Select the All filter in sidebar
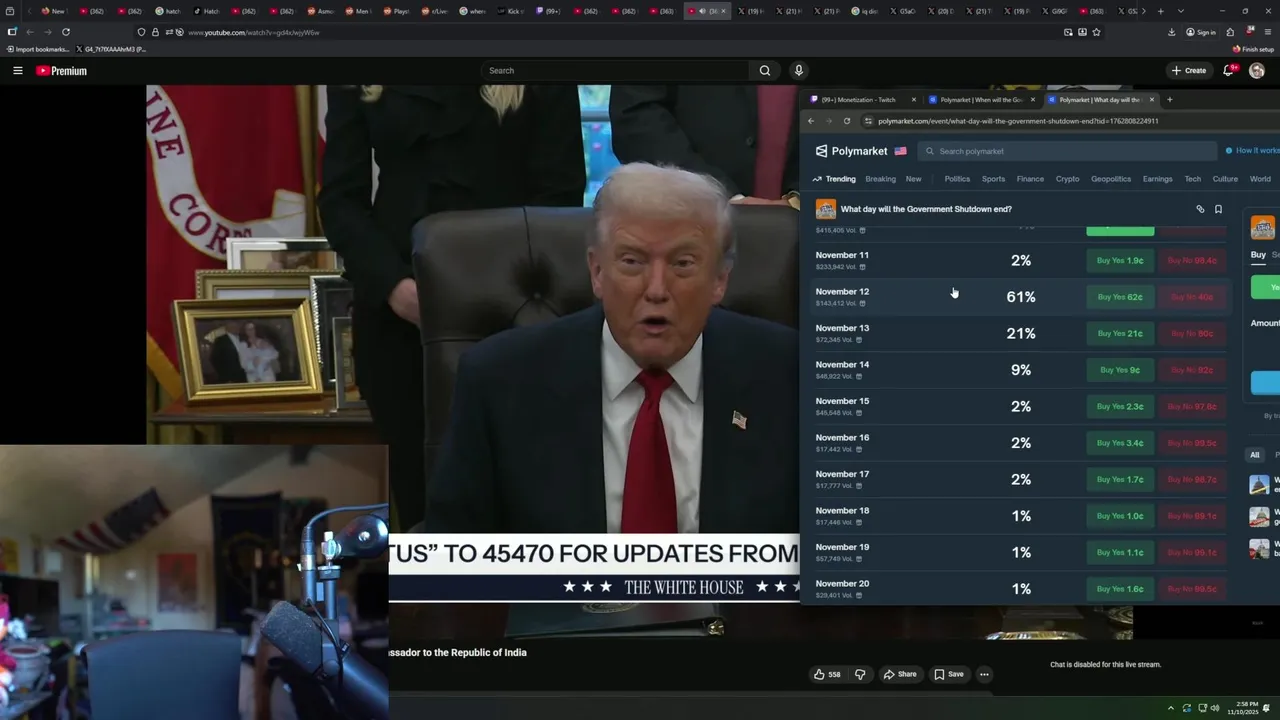This screenshot has width=1280, height=720. [1255, 455]
